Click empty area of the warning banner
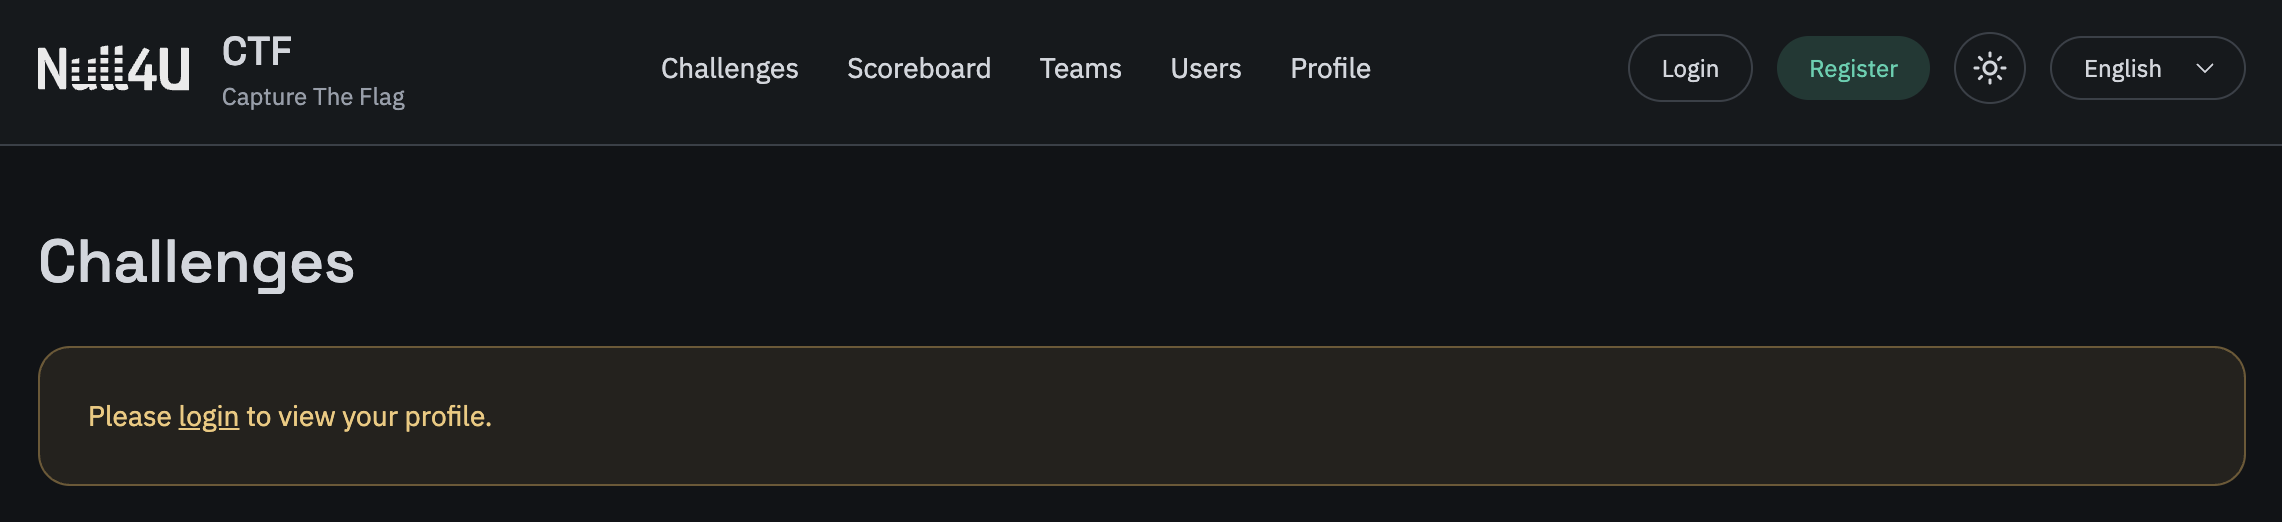 click(x=1300, y=416)
